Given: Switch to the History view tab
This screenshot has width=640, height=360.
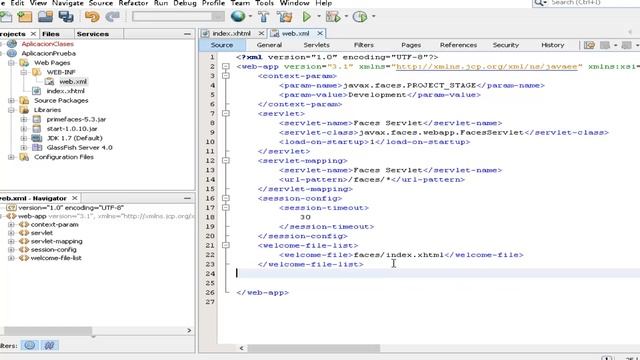Looking at the screenshot, I should click(x=553, y=45).
